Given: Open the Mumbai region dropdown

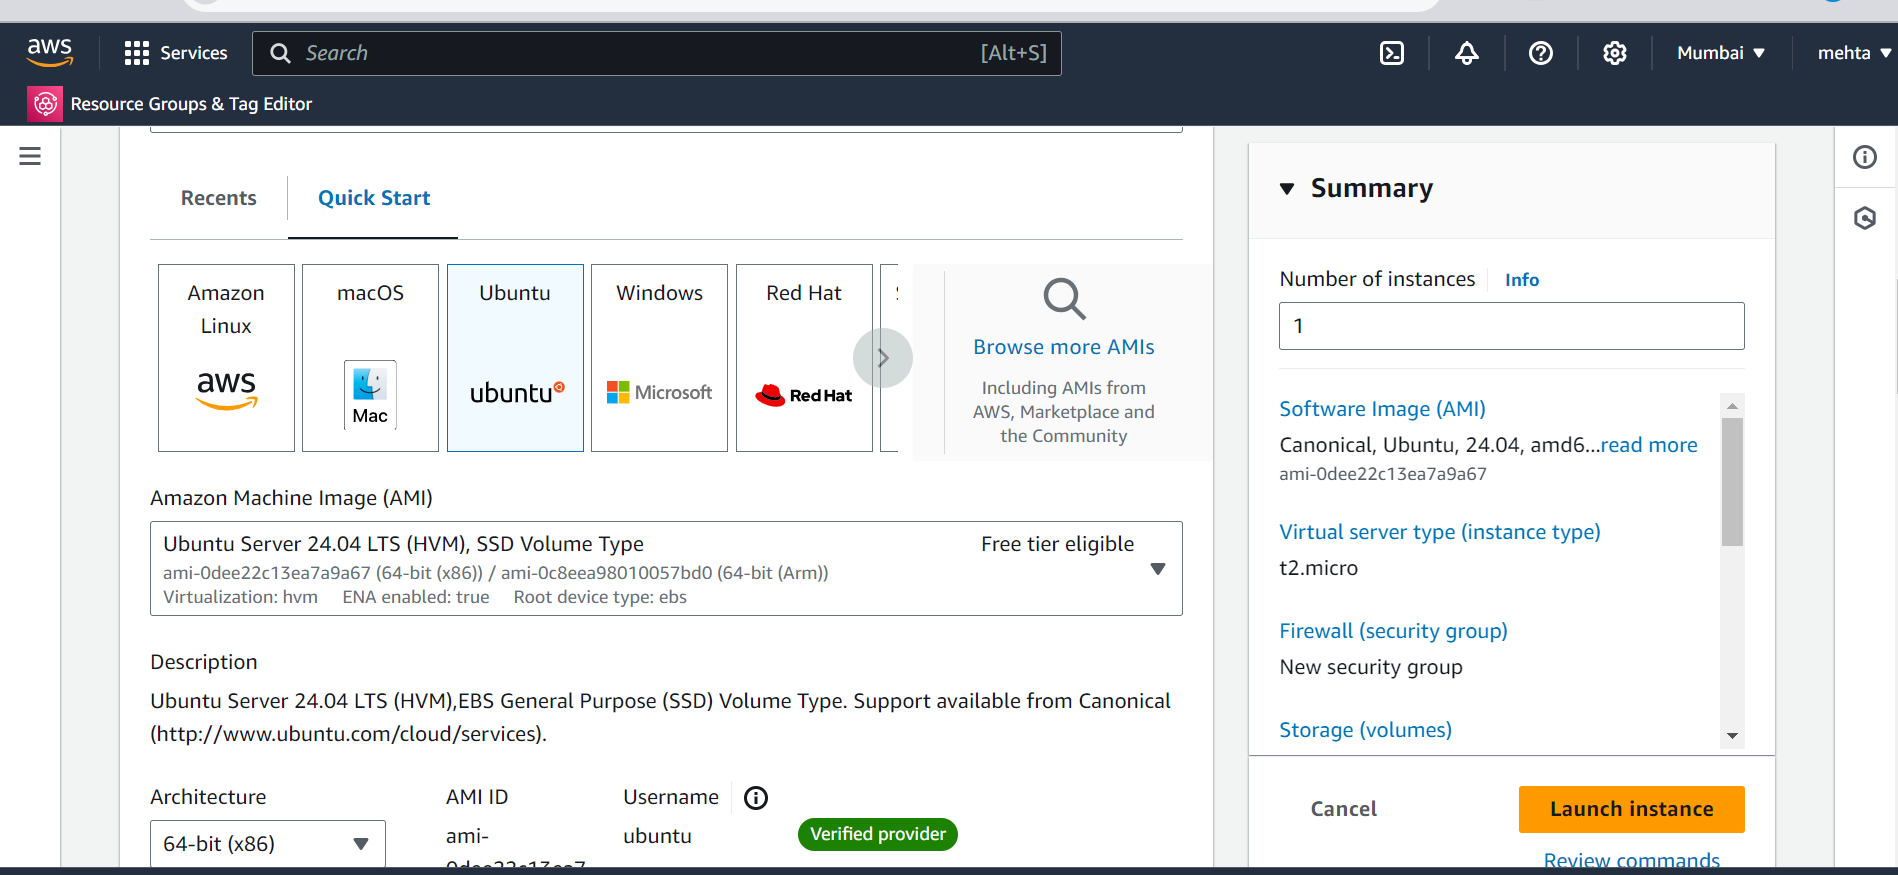Looking at the screenshot, I should pos(1720,53).
